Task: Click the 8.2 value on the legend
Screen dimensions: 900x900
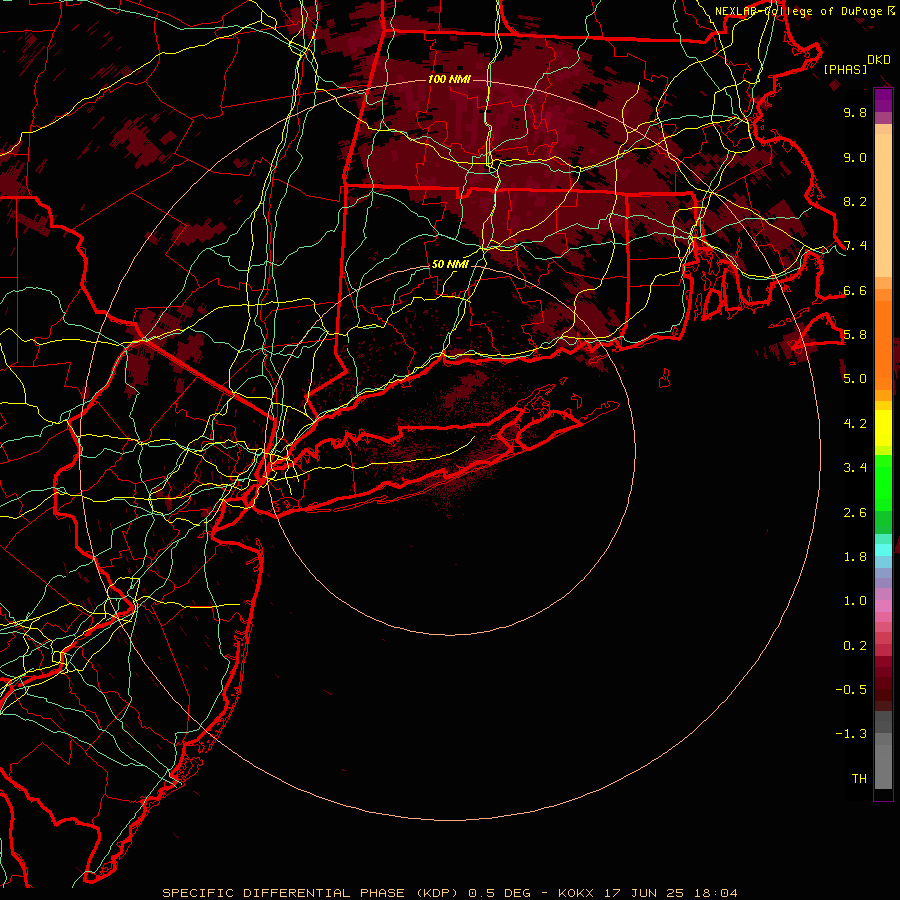Action: [x=855, y=201]
